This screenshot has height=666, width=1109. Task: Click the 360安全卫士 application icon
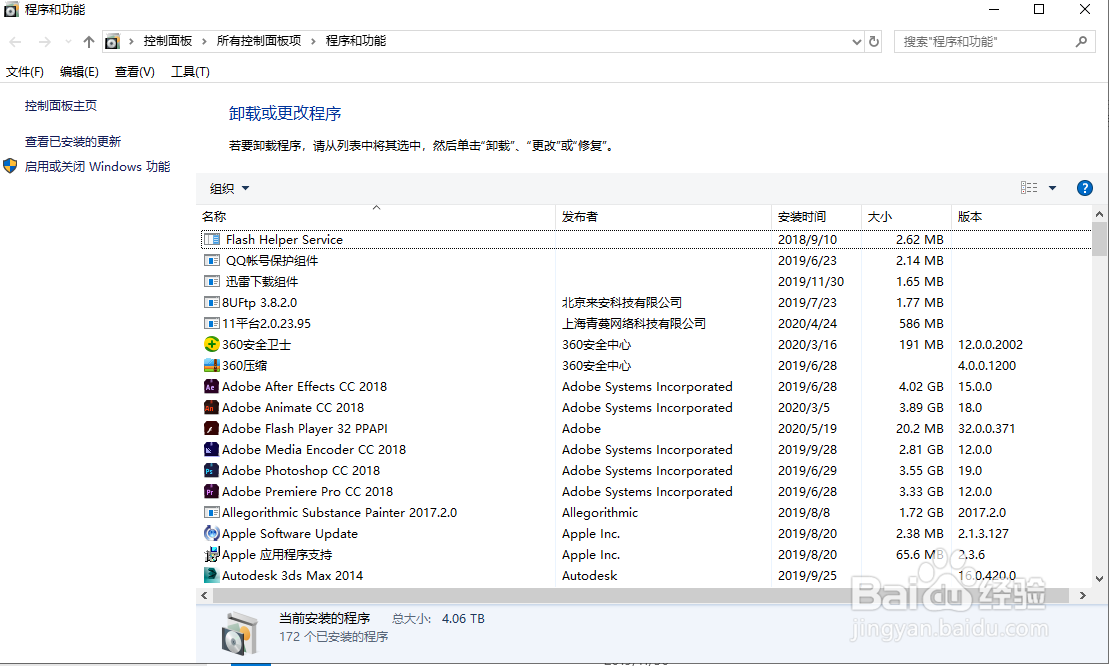tap(210, 344)
